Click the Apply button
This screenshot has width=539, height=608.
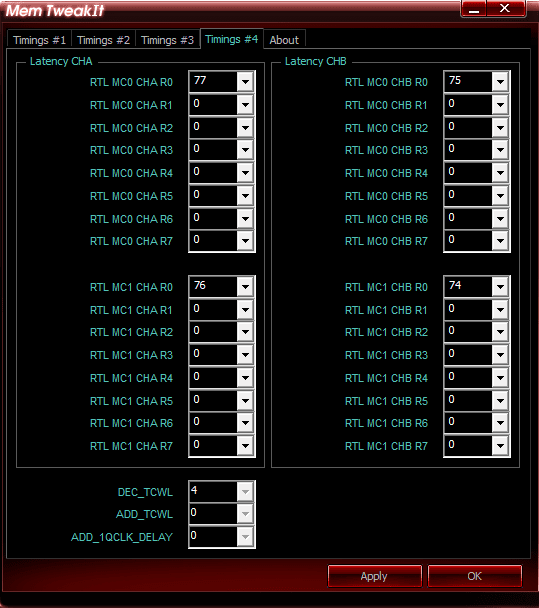tap(374, 576)
